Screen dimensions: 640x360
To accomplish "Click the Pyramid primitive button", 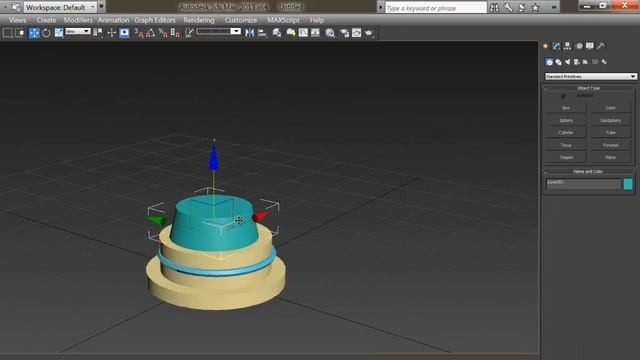I will (610, 145).
